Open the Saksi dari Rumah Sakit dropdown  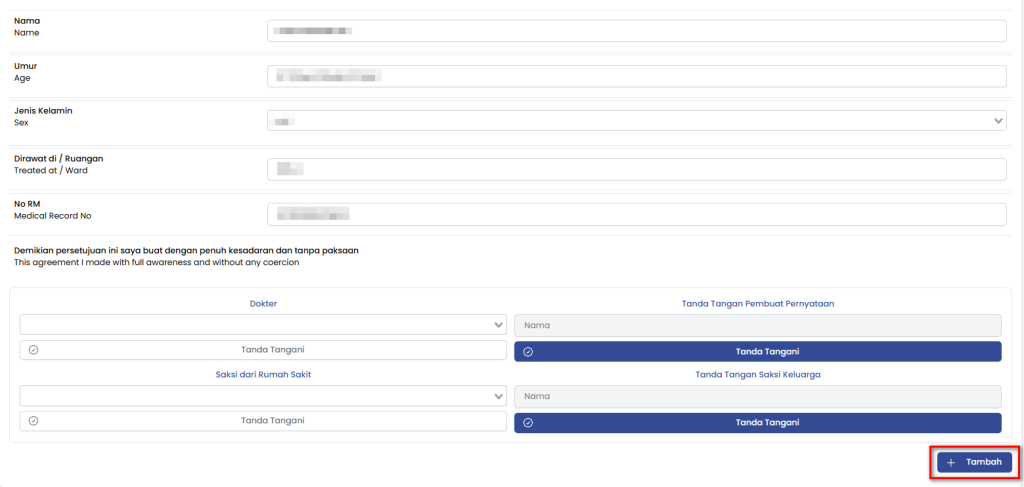[x=263, y=396]
